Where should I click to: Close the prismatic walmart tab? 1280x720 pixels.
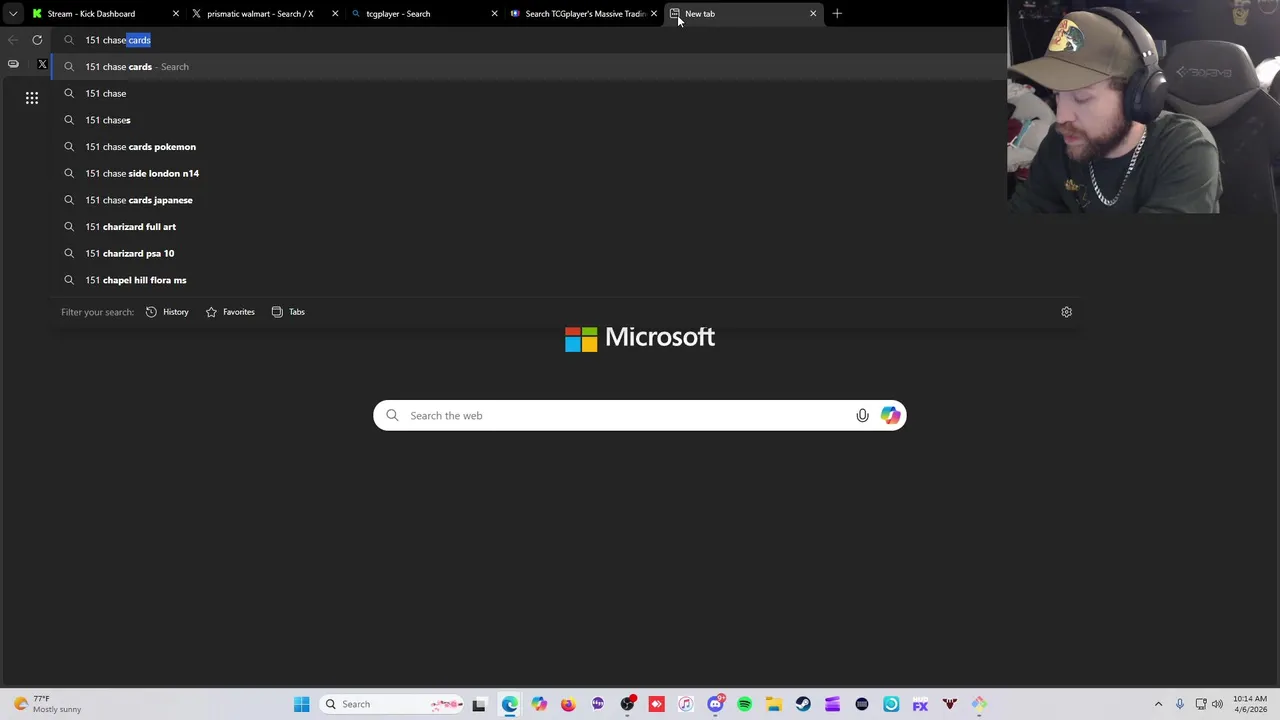[335, 14]
